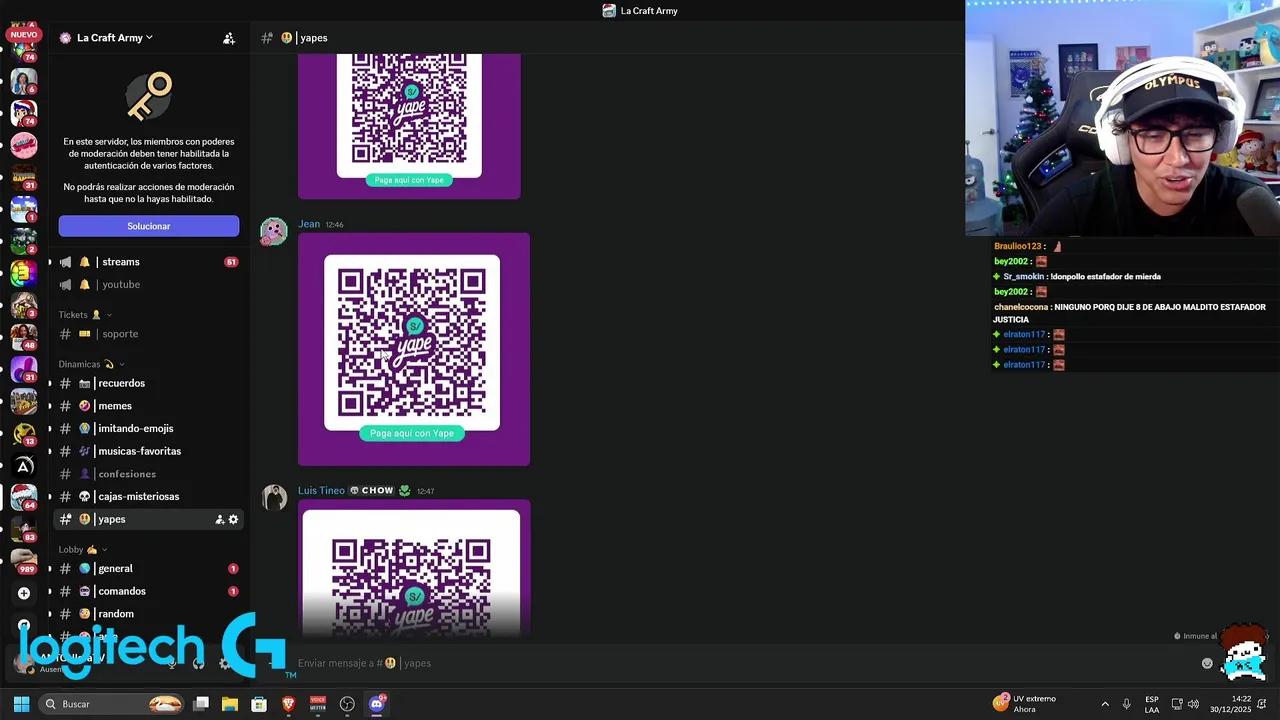Open server with 989 notifications badge
The height and width of the screenshot is (720, 1280).
[x=24, y=560]
